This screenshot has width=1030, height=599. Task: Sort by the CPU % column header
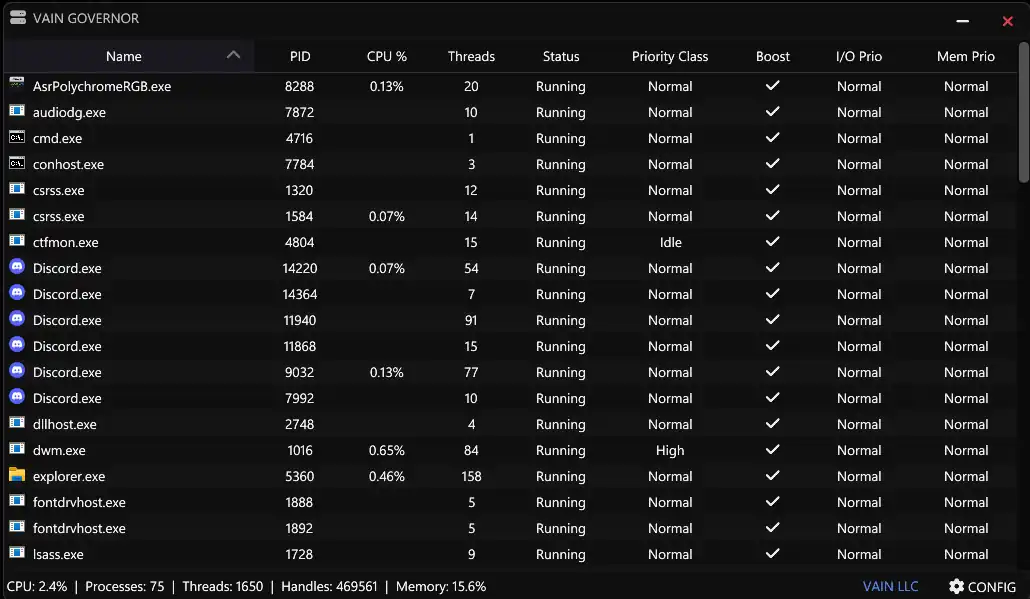click(x=387, y=56)
